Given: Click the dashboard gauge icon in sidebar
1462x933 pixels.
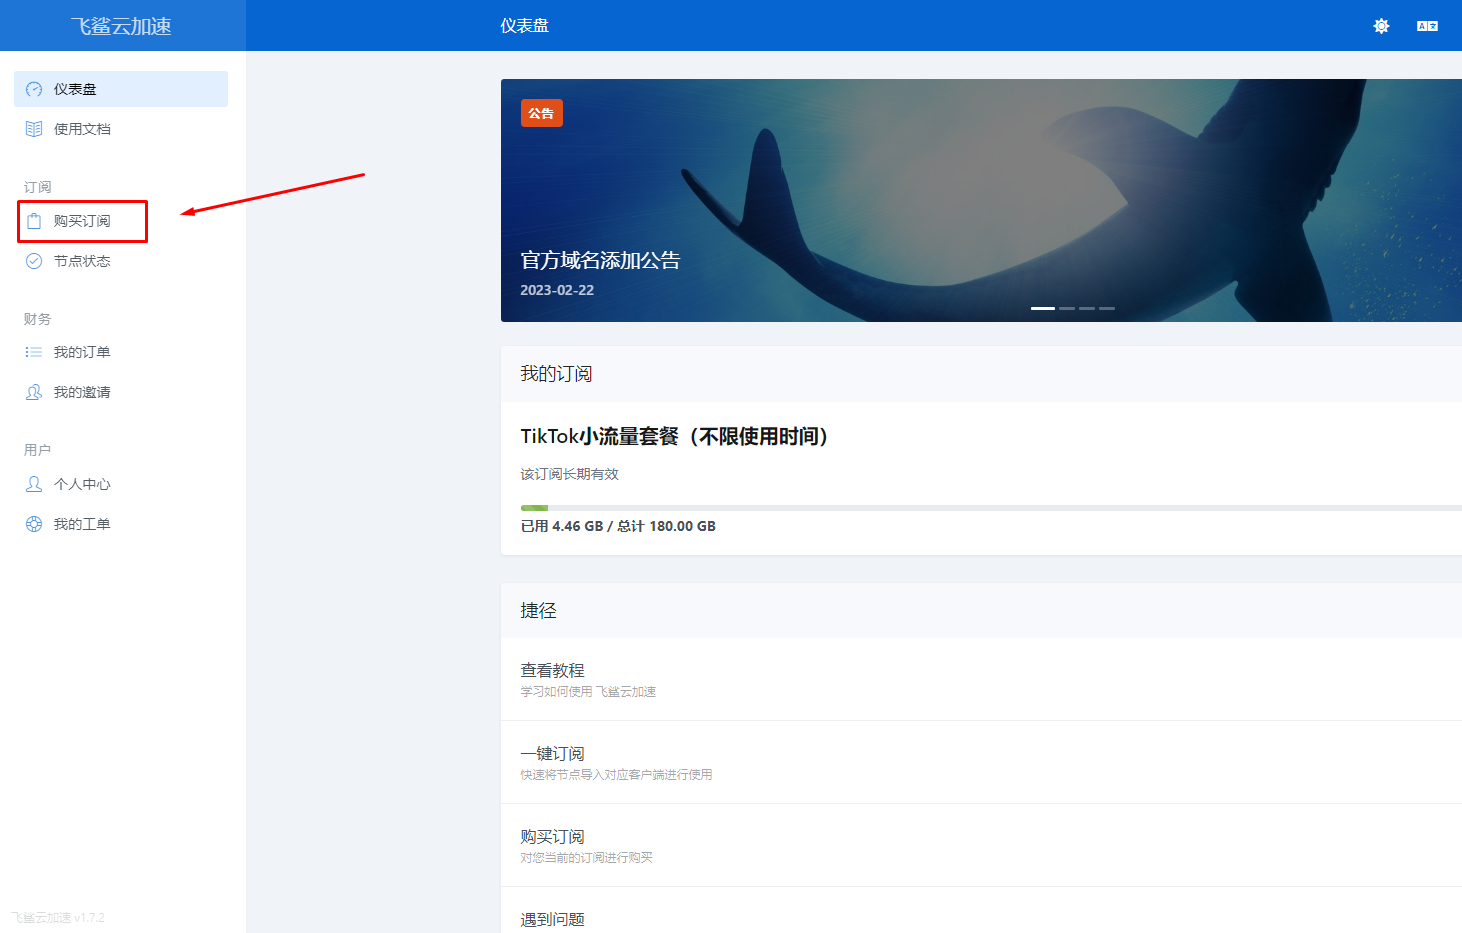Looking at the screenshot, I should (34, 89).
